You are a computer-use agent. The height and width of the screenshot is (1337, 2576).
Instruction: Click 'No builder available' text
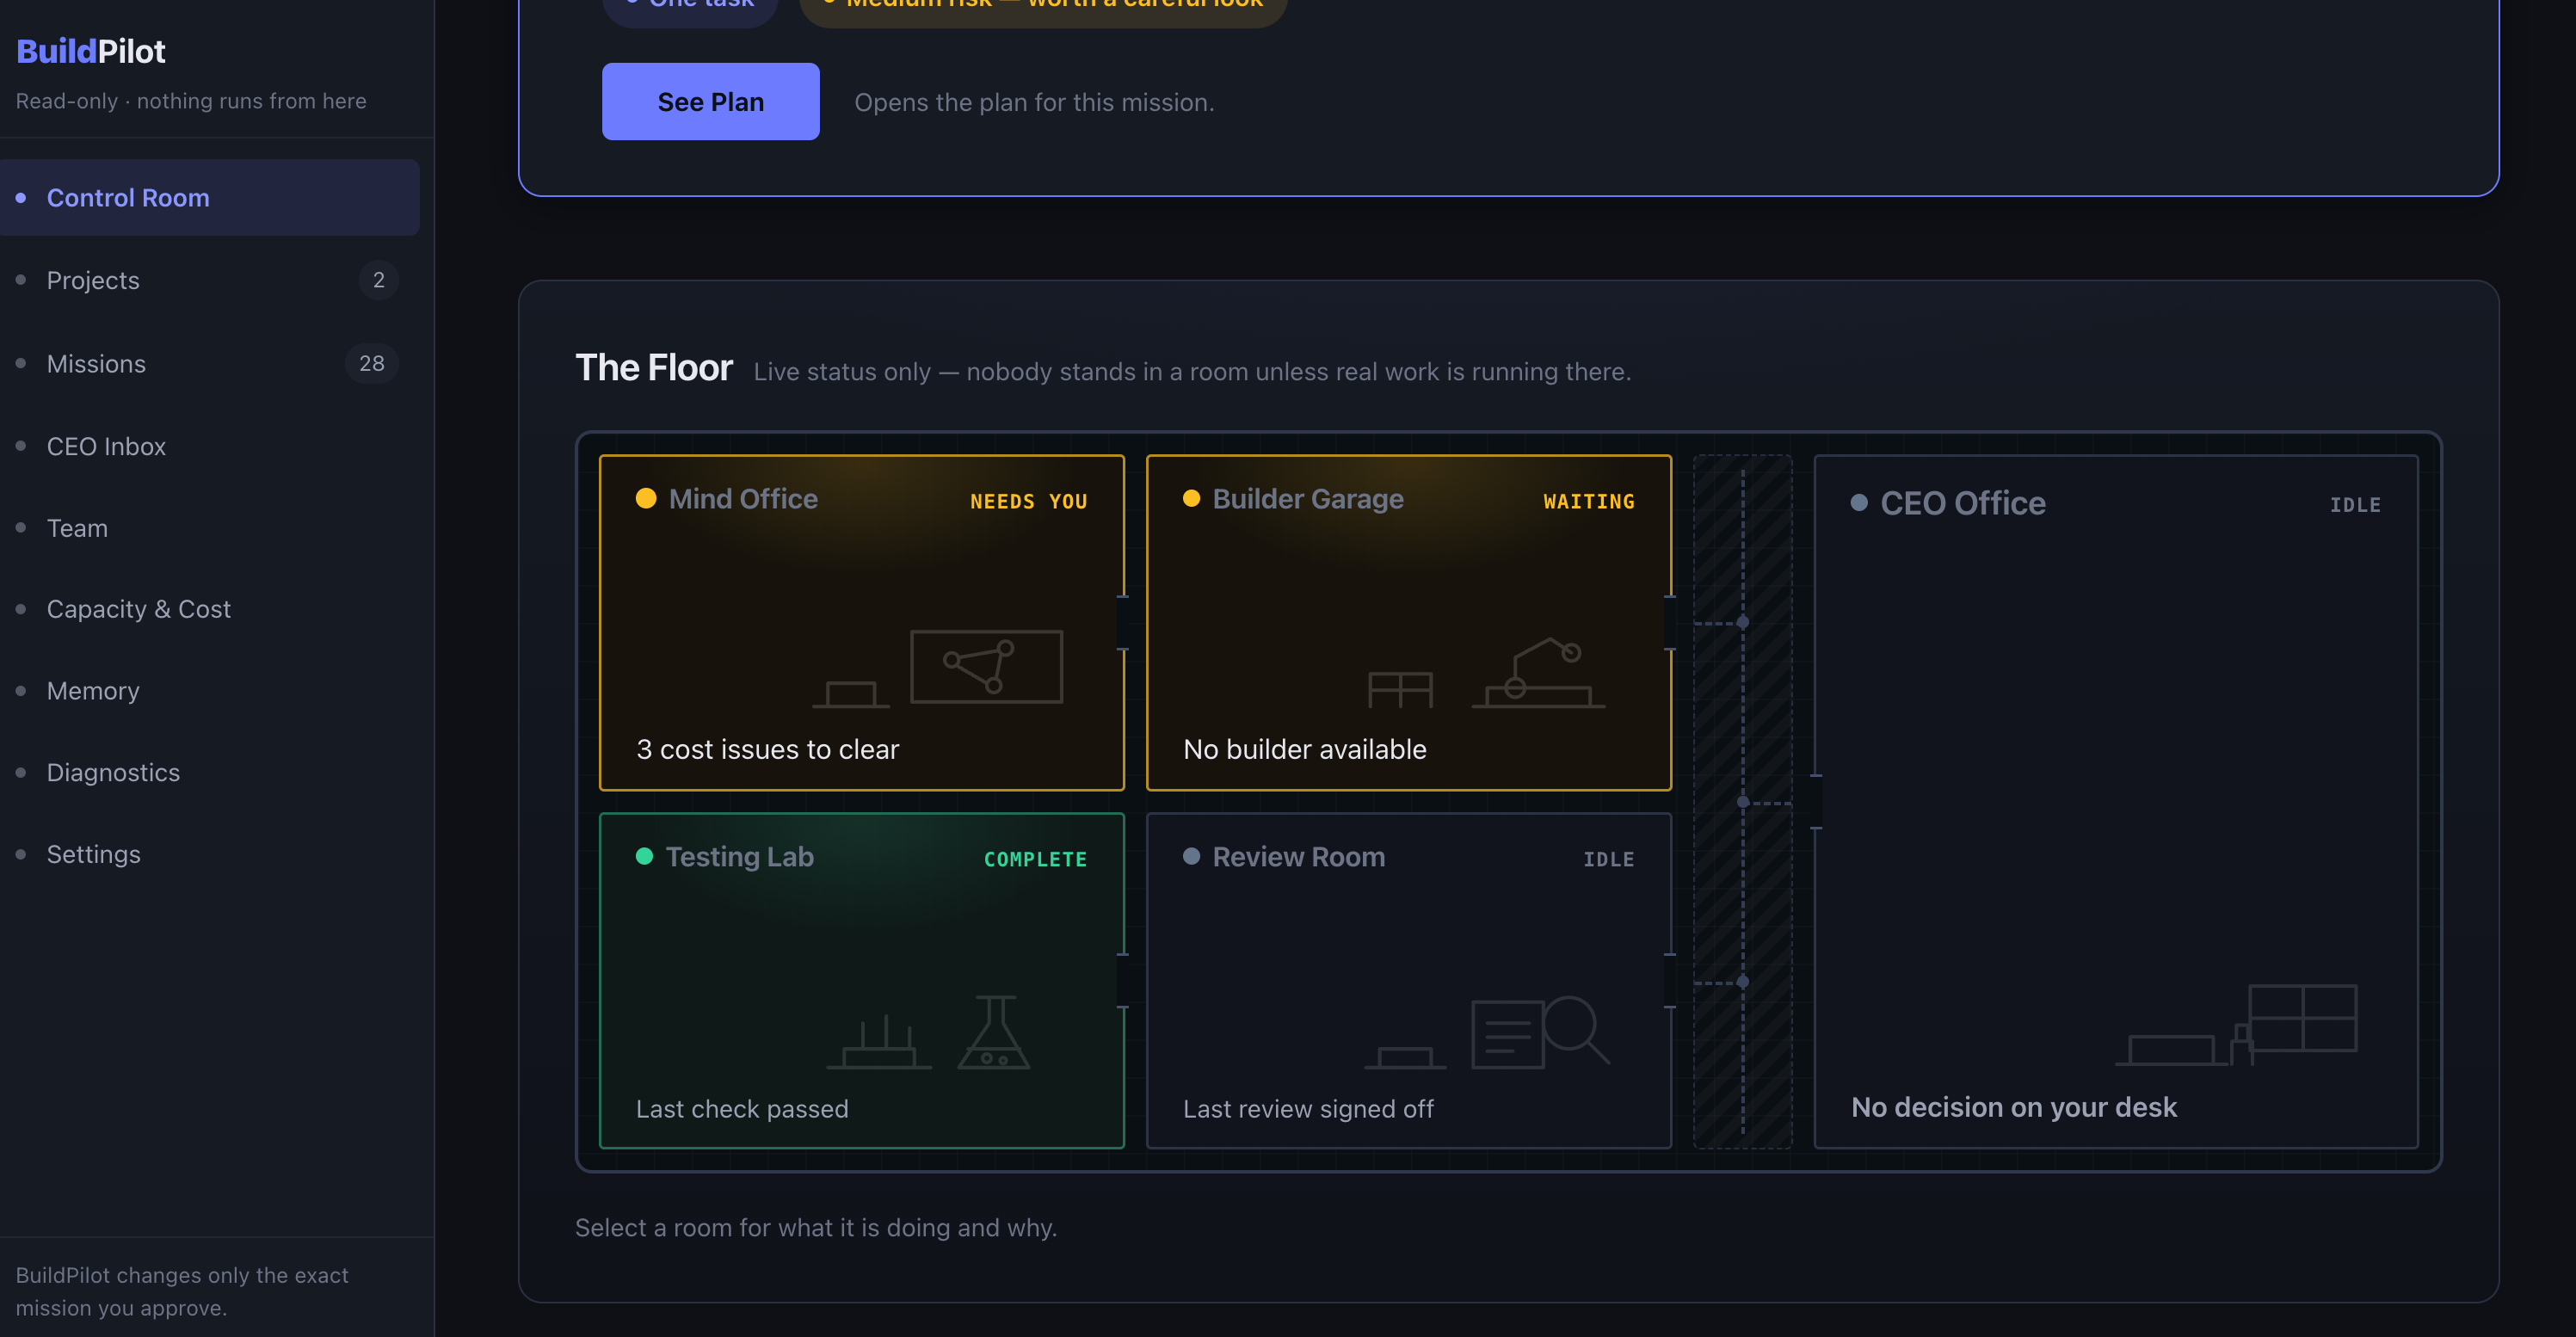1305,750
